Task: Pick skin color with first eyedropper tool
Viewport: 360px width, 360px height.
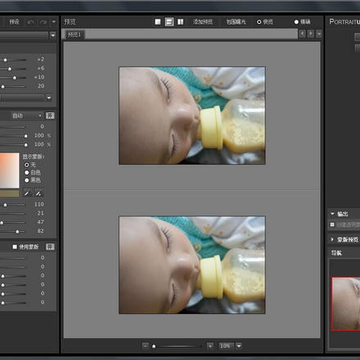Action: pos(28,193)
